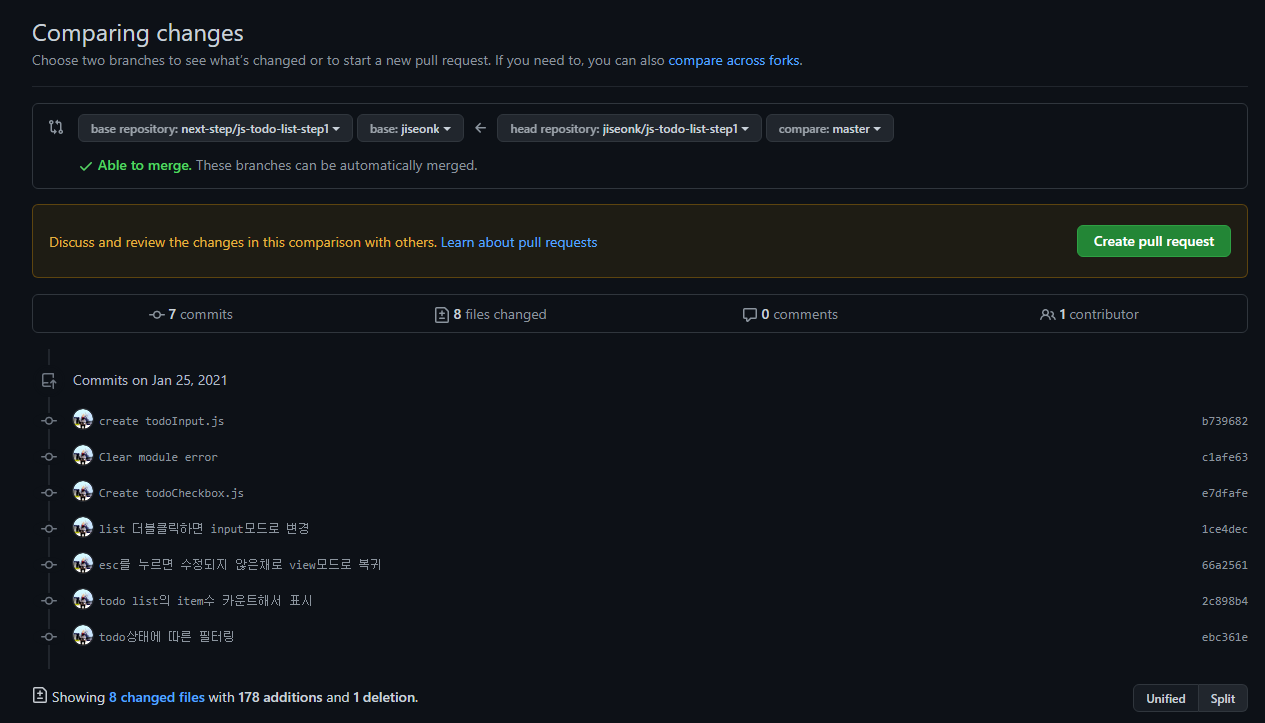Open the base repository dropdown

click(215, 128)
